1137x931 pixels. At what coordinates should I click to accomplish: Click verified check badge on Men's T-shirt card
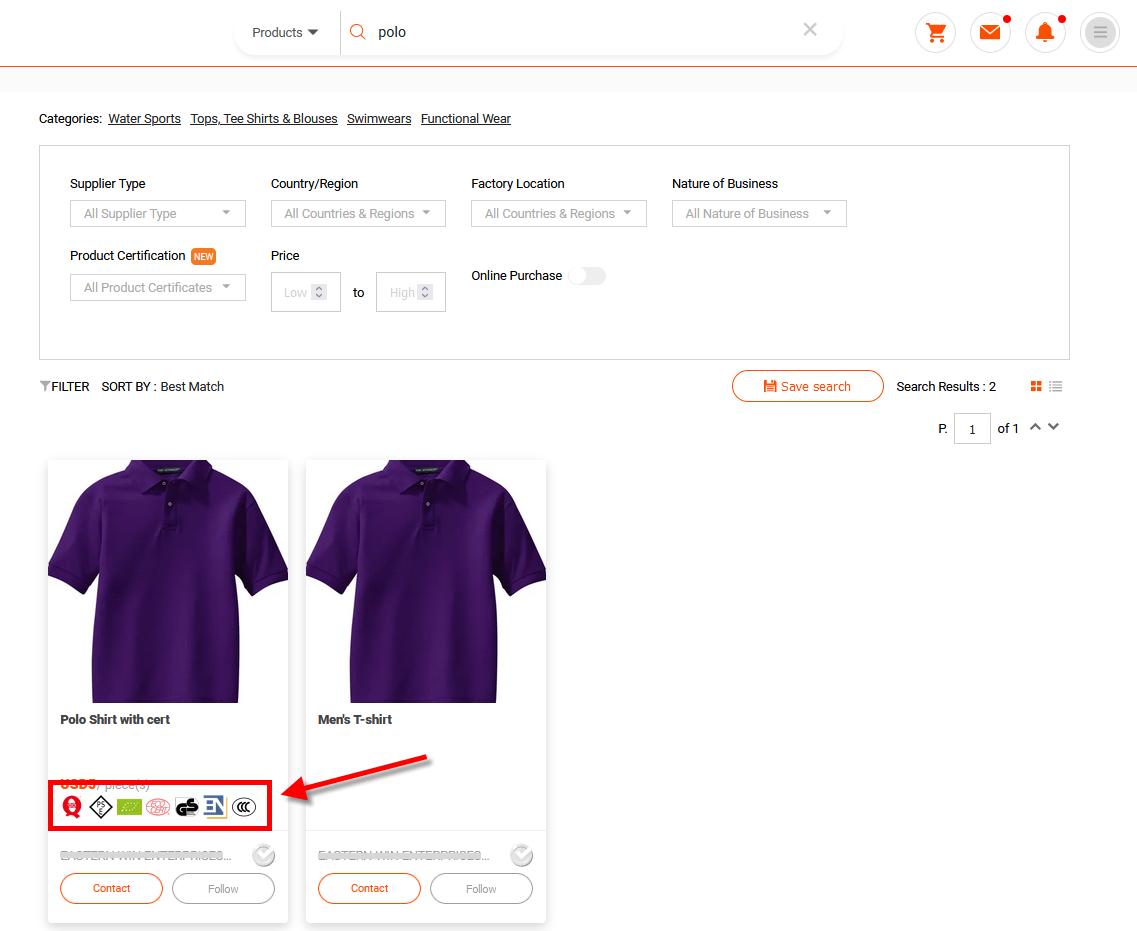(521, 856)
